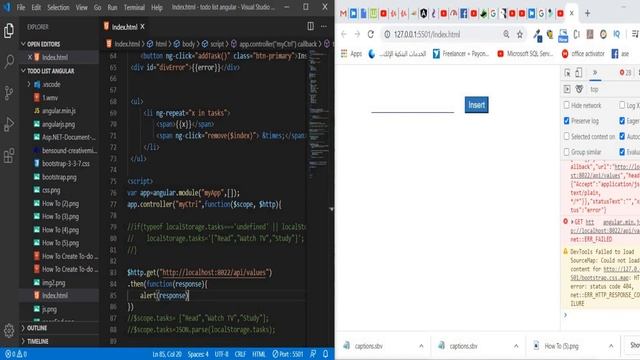This screenshot has height=360, width=640.
Task: Expand the GET error entry in console
Action: coord(572,222)
